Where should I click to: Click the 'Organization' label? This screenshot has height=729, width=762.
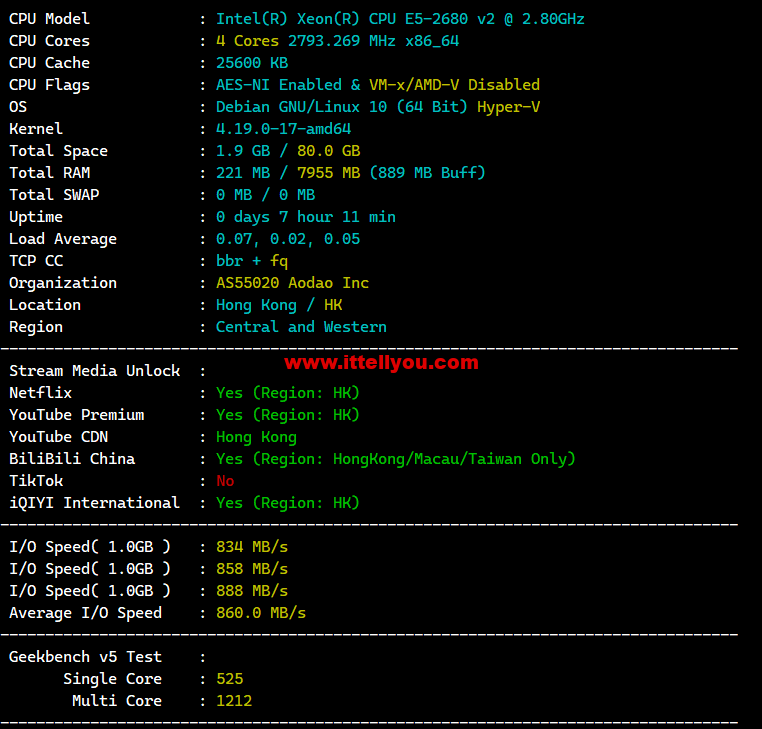63,283
